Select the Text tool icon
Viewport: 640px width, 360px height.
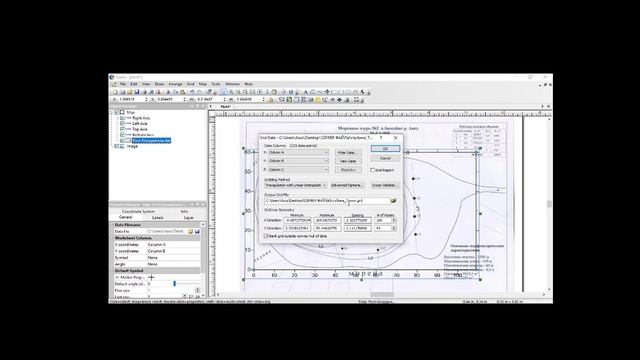(305, 92)
